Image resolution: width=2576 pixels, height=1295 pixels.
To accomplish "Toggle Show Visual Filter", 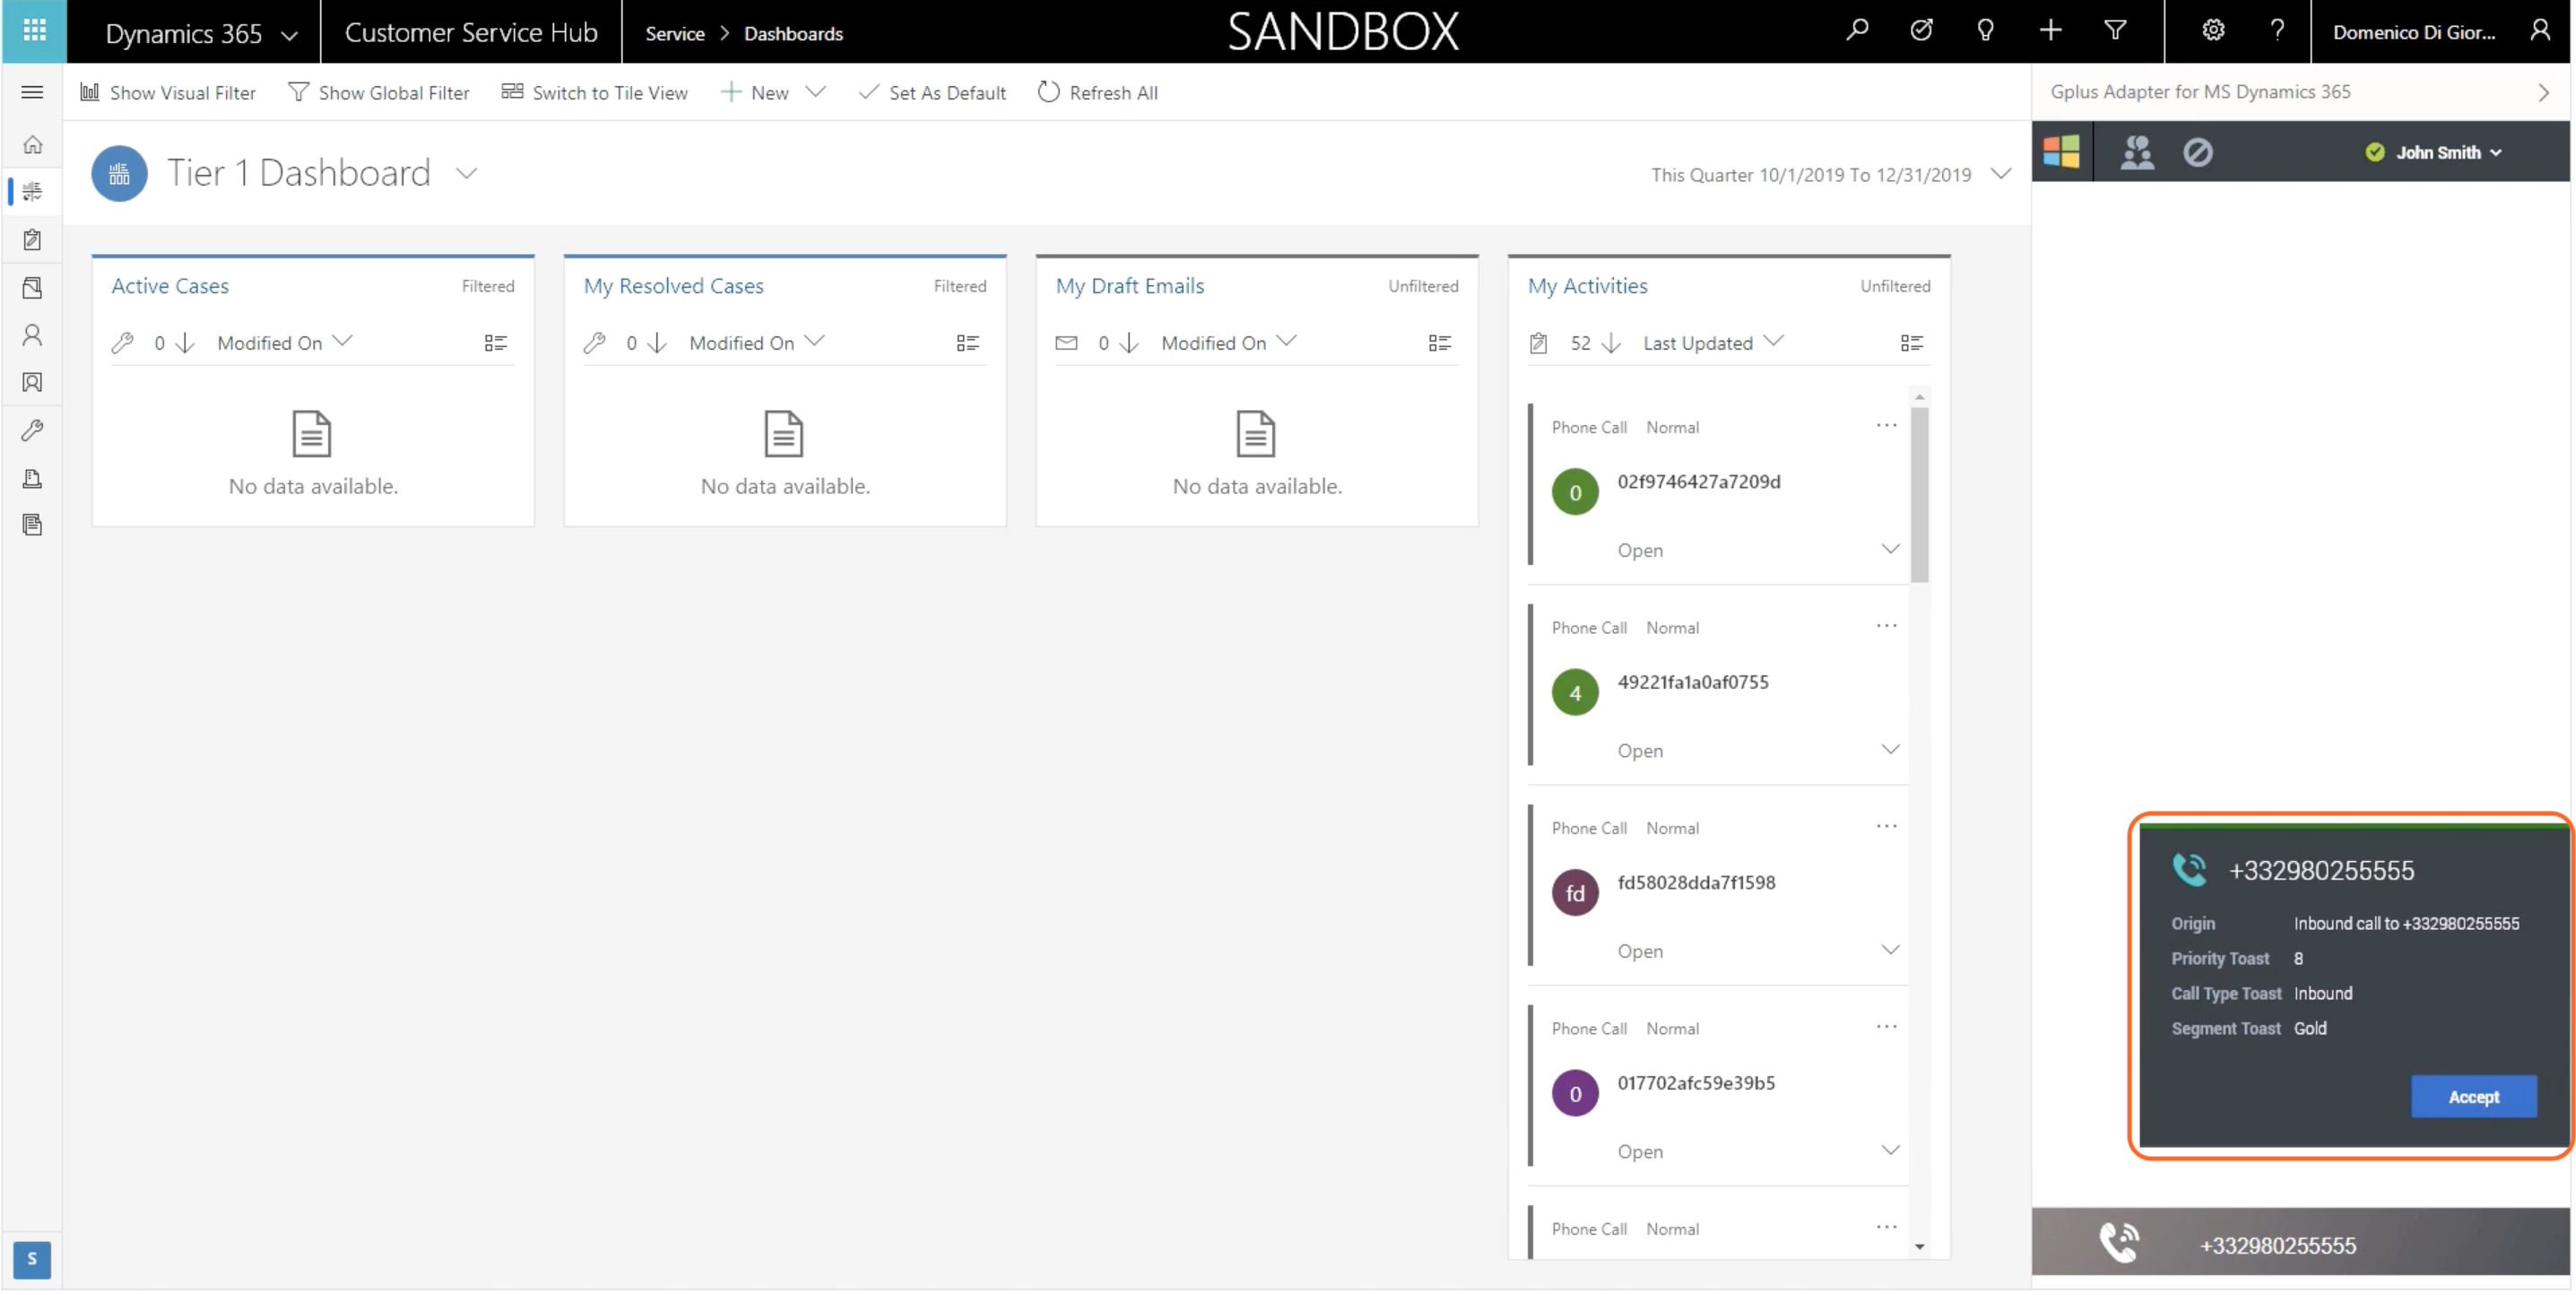I will [x=168, y=92].
